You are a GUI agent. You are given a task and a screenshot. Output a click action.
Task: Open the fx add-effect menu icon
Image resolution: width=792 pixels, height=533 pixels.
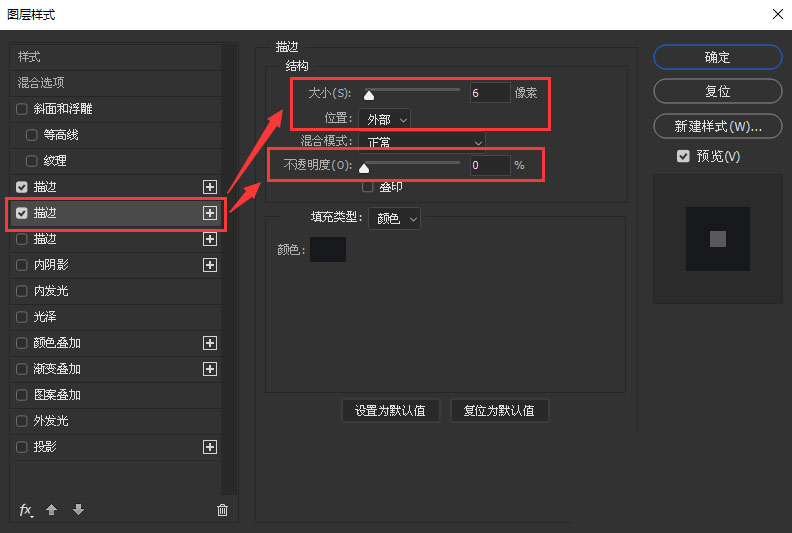(26, 510)
